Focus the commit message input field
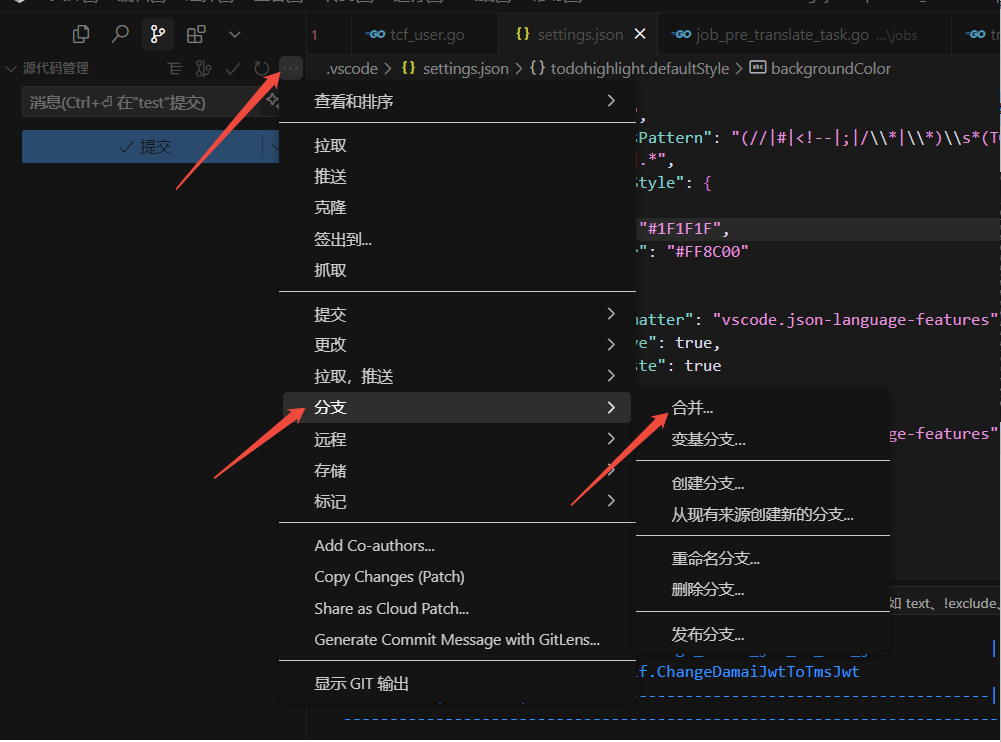Image resolution: width=1001 pixels, height=742 pixels. pos(142,103)
